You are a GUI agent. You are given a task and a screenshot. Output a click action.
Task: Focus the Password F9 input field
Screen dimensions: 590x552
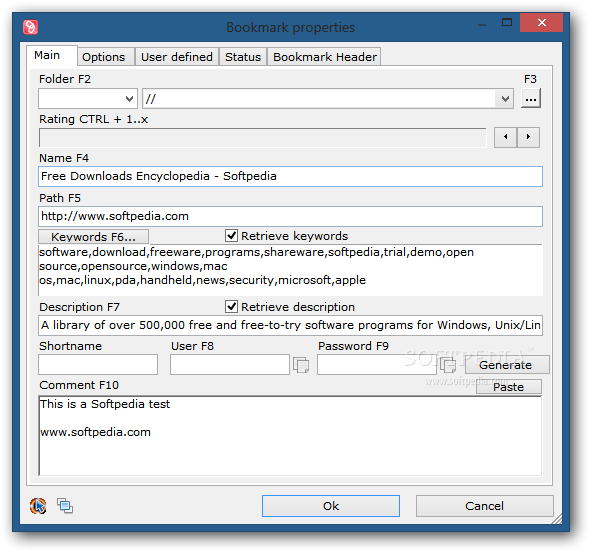376,364
